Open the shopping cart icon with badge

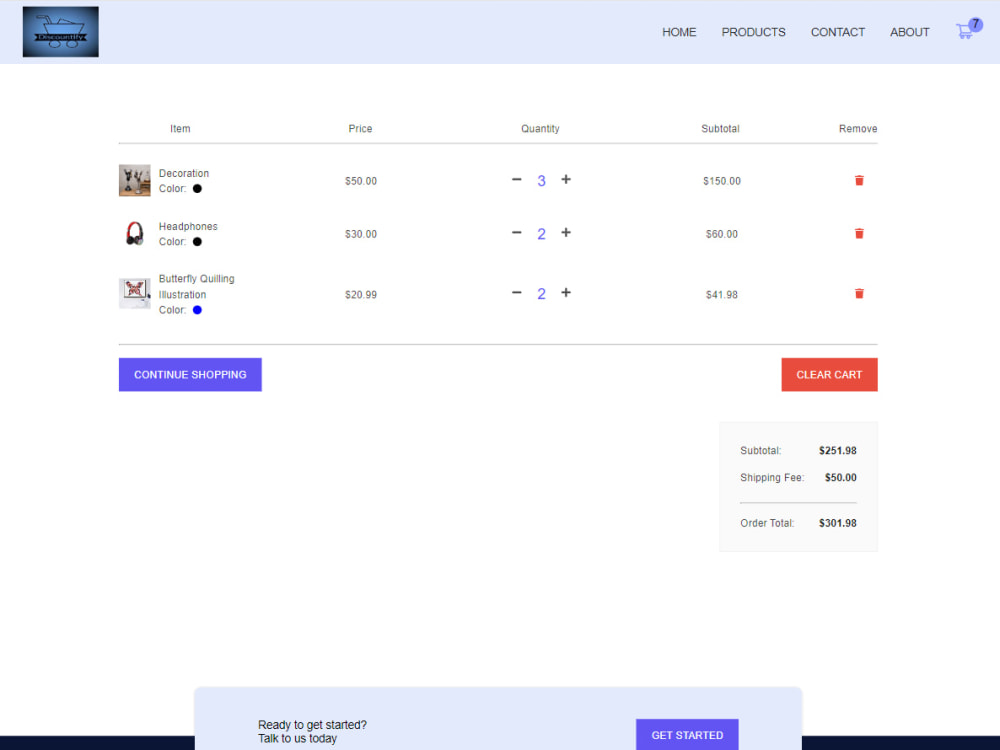tap(968, 29)
